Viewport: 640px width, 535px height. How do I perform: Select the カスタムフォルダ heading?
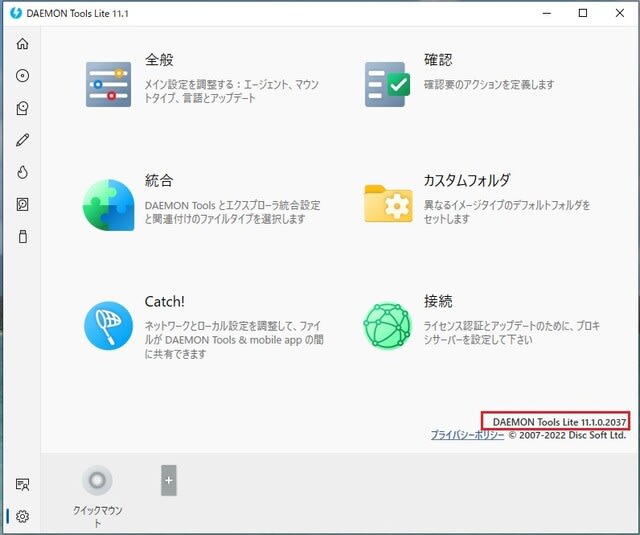click(467, 180)
